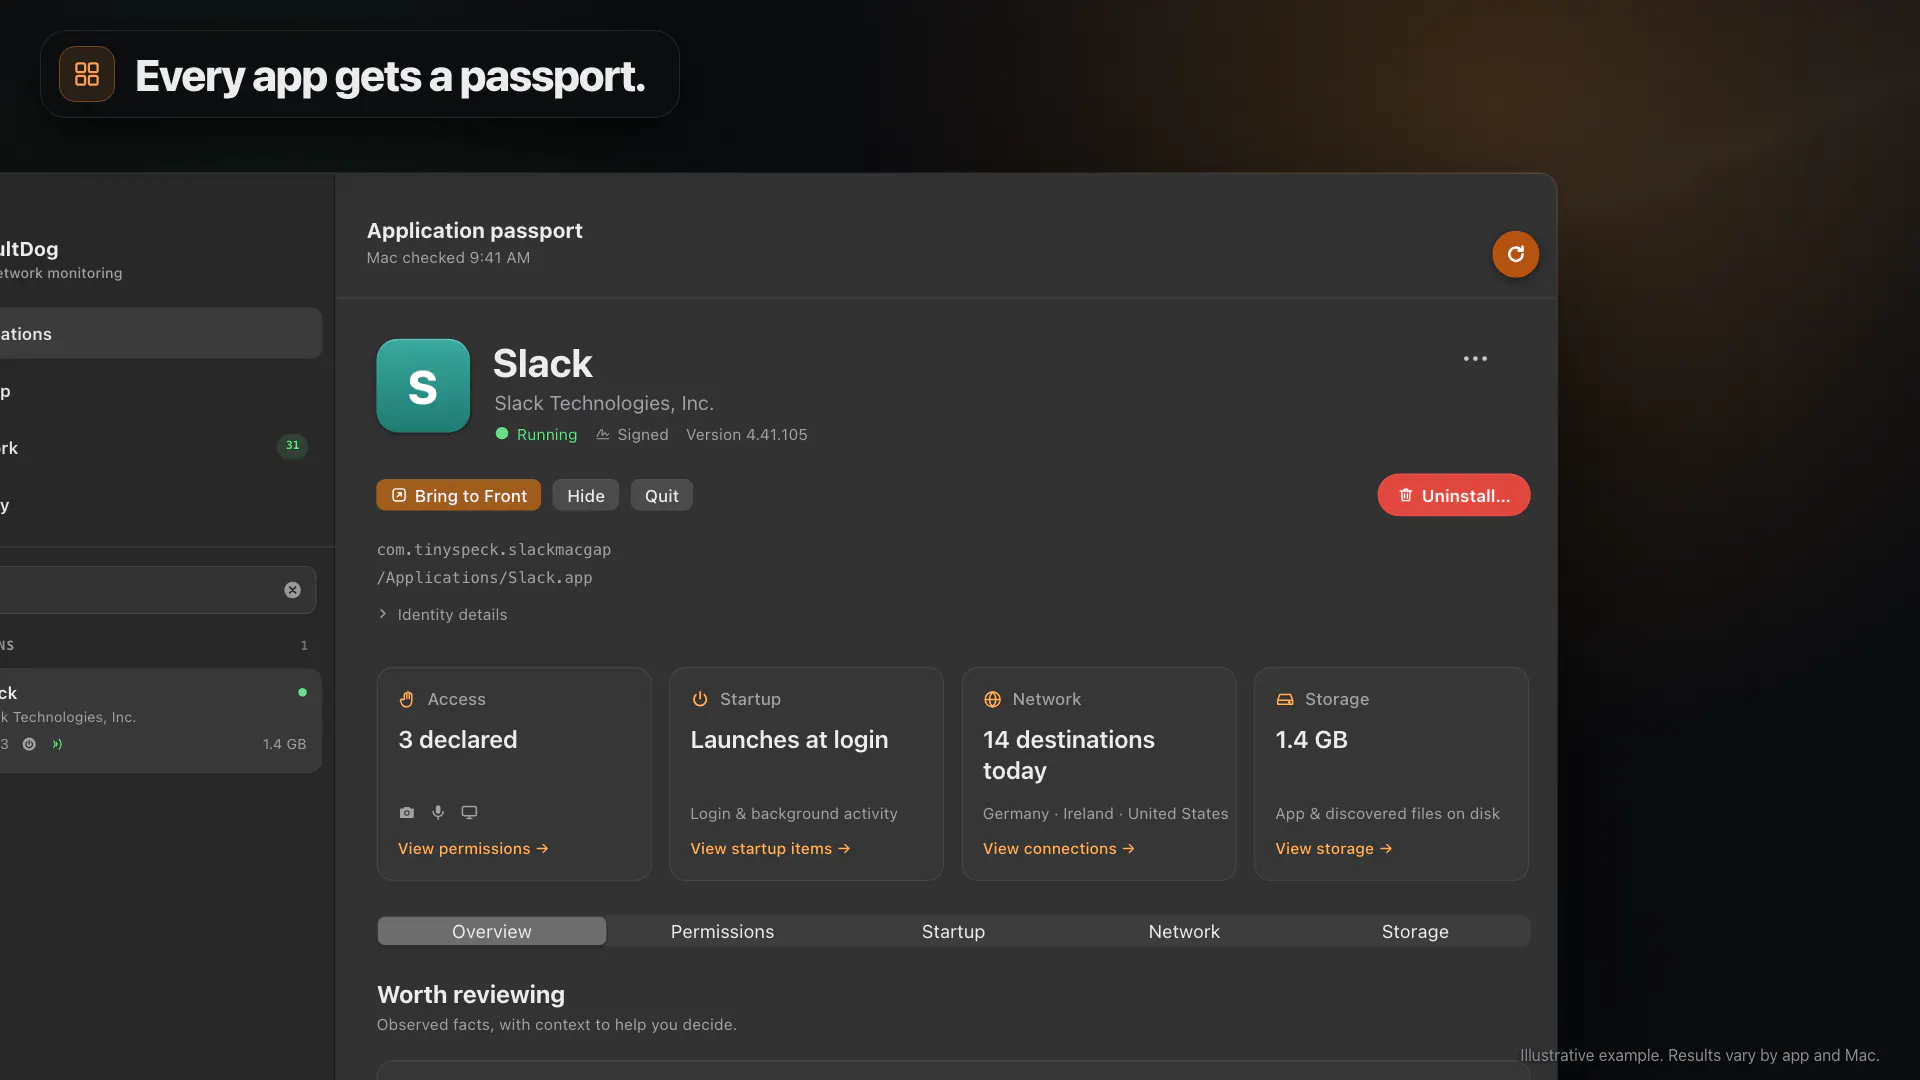Click the Network globe icon
This screenshot has height=1080, width=1920.
pyautogui.click(x=992, y=700)
